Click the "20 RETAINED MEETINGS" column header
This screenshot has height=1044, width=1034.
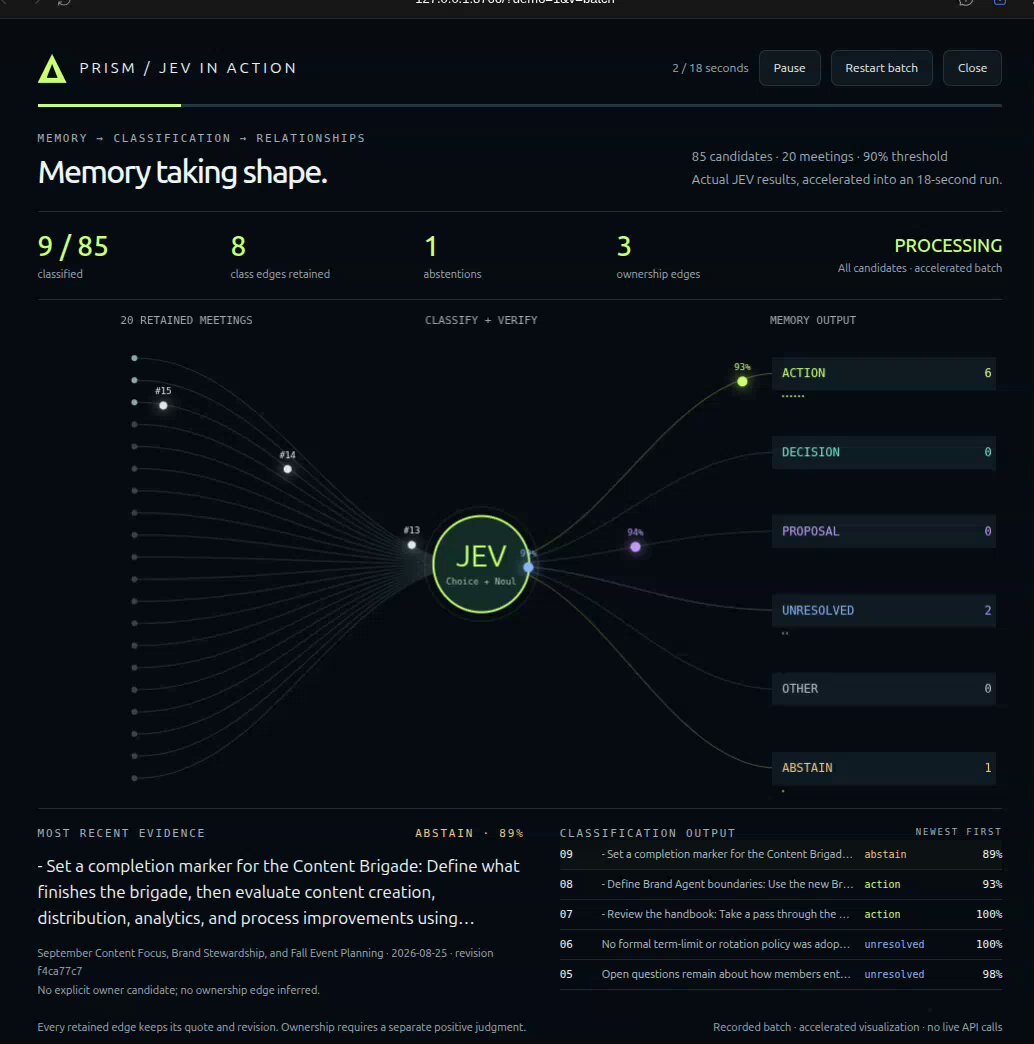[x=186, y=320]
